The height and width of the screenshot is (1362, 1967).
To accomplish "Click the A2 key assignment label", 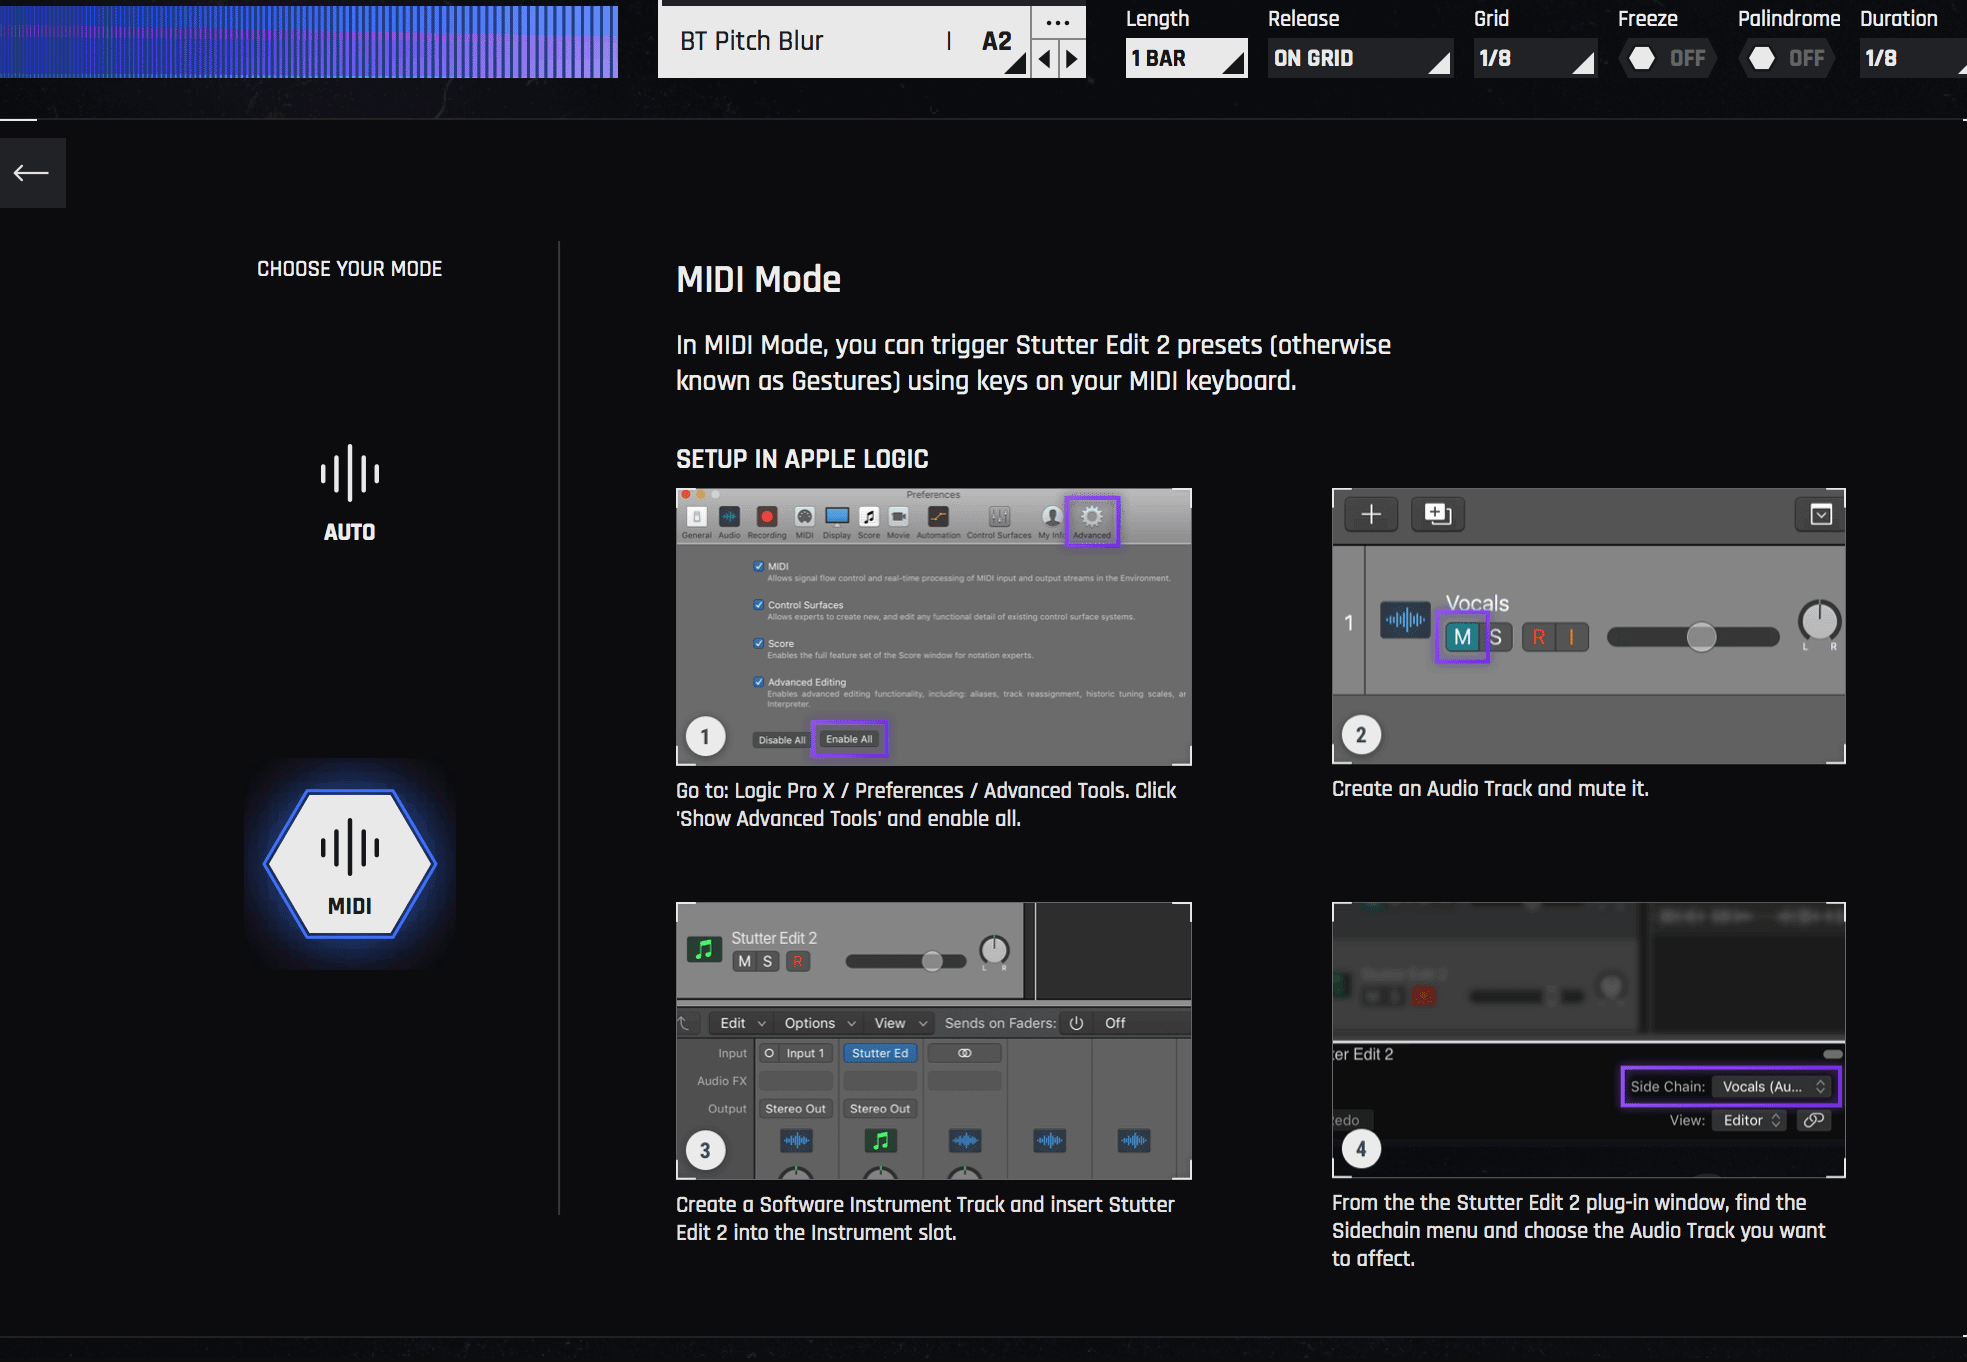I will [x=996, y=41].
